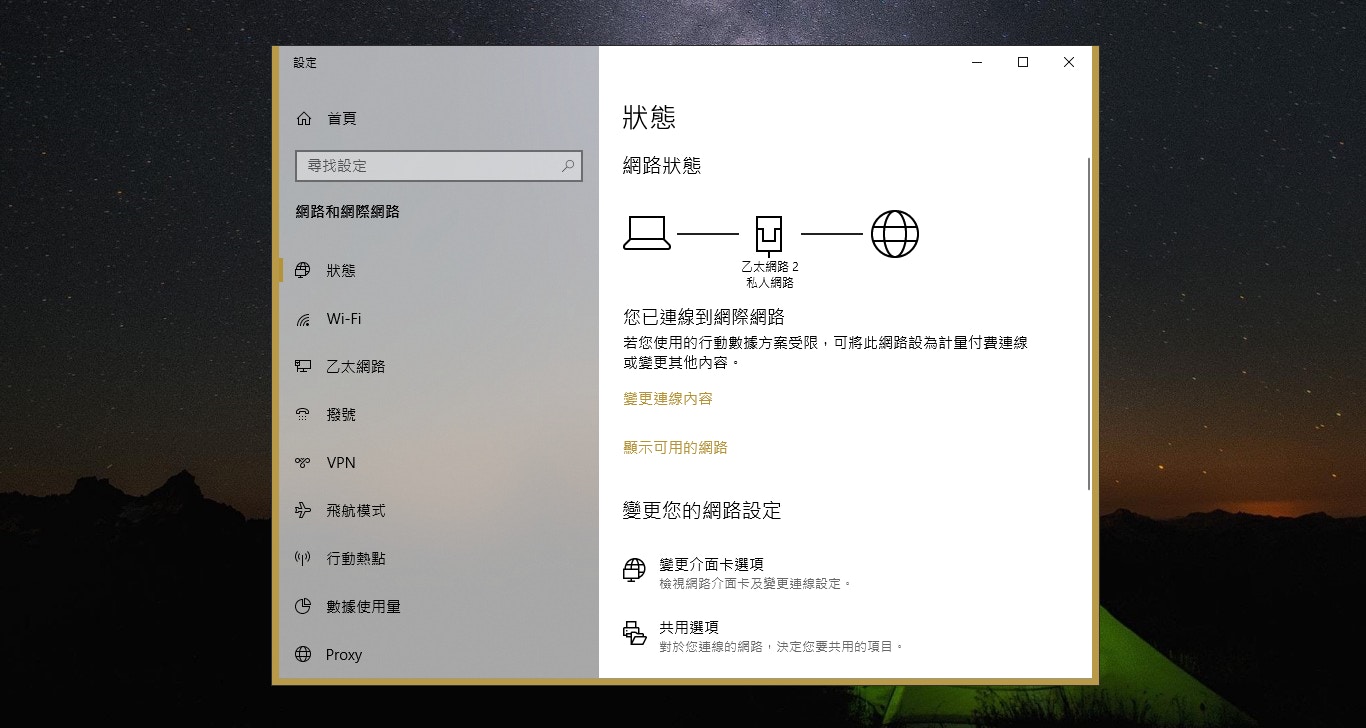
Task: Select the 乙太網路 (Ethernet) sidebar icon
Action: click(x=303, y=366)
